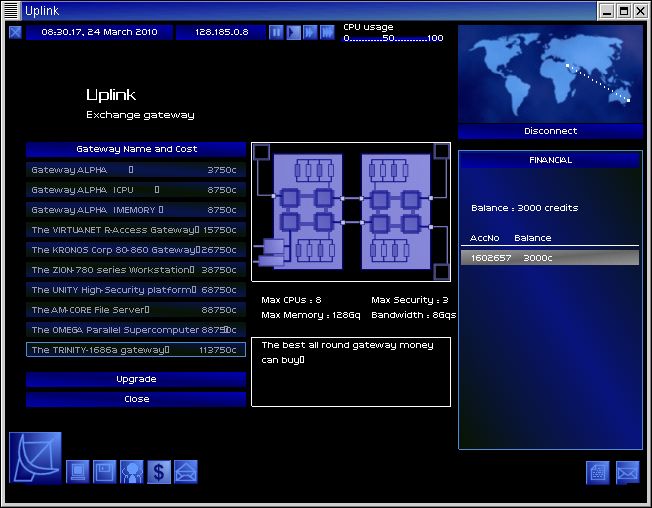Click the Balance : 3000 credits text
Image resolution: width=652 pixels, height=508 pixels.
coord(524,208)
